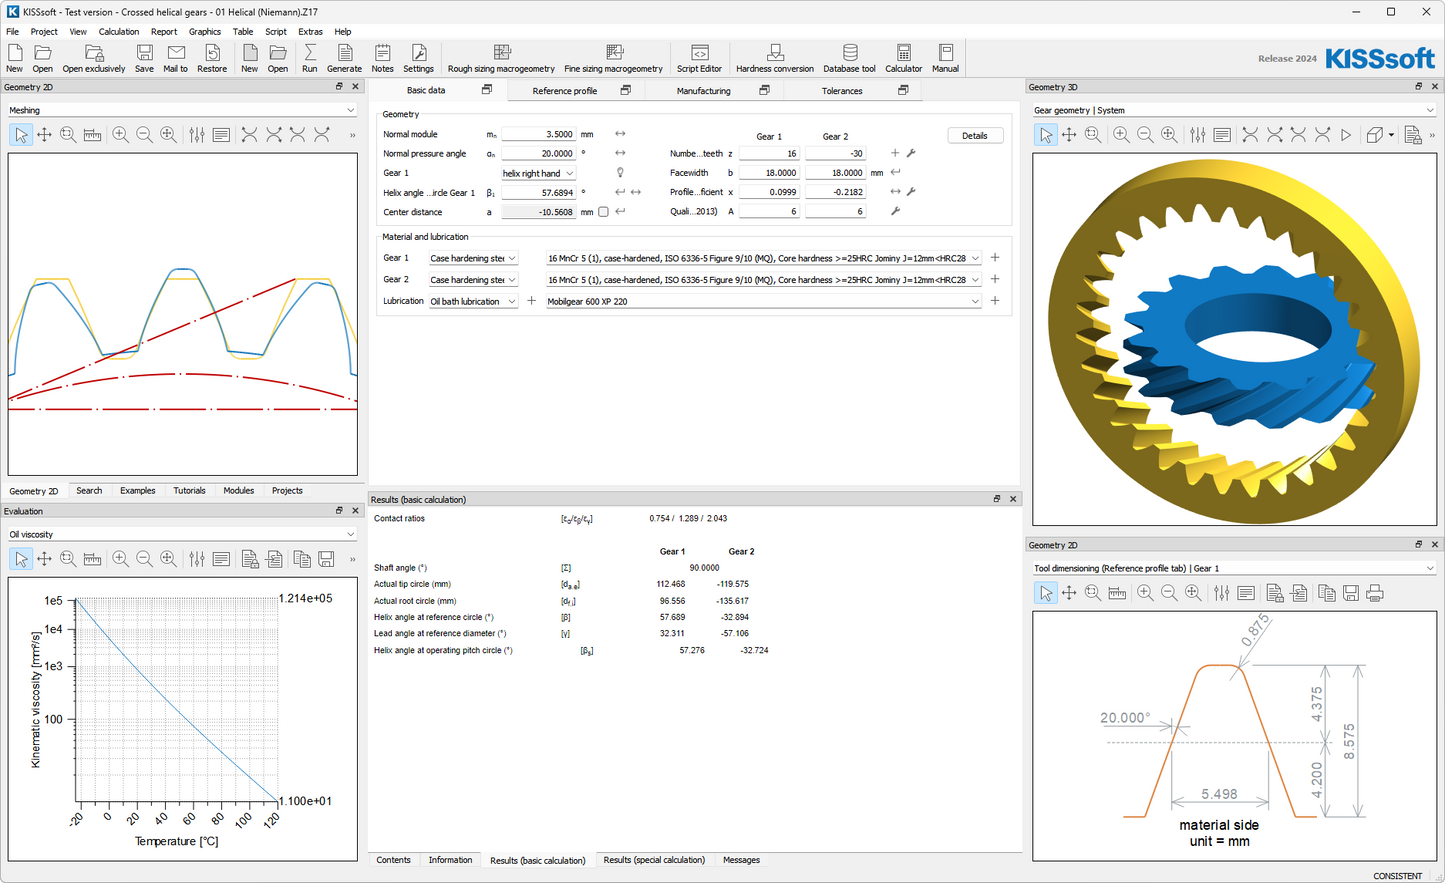Open the Fine sizing macrogeometry tool

click(x=613, y=58)
